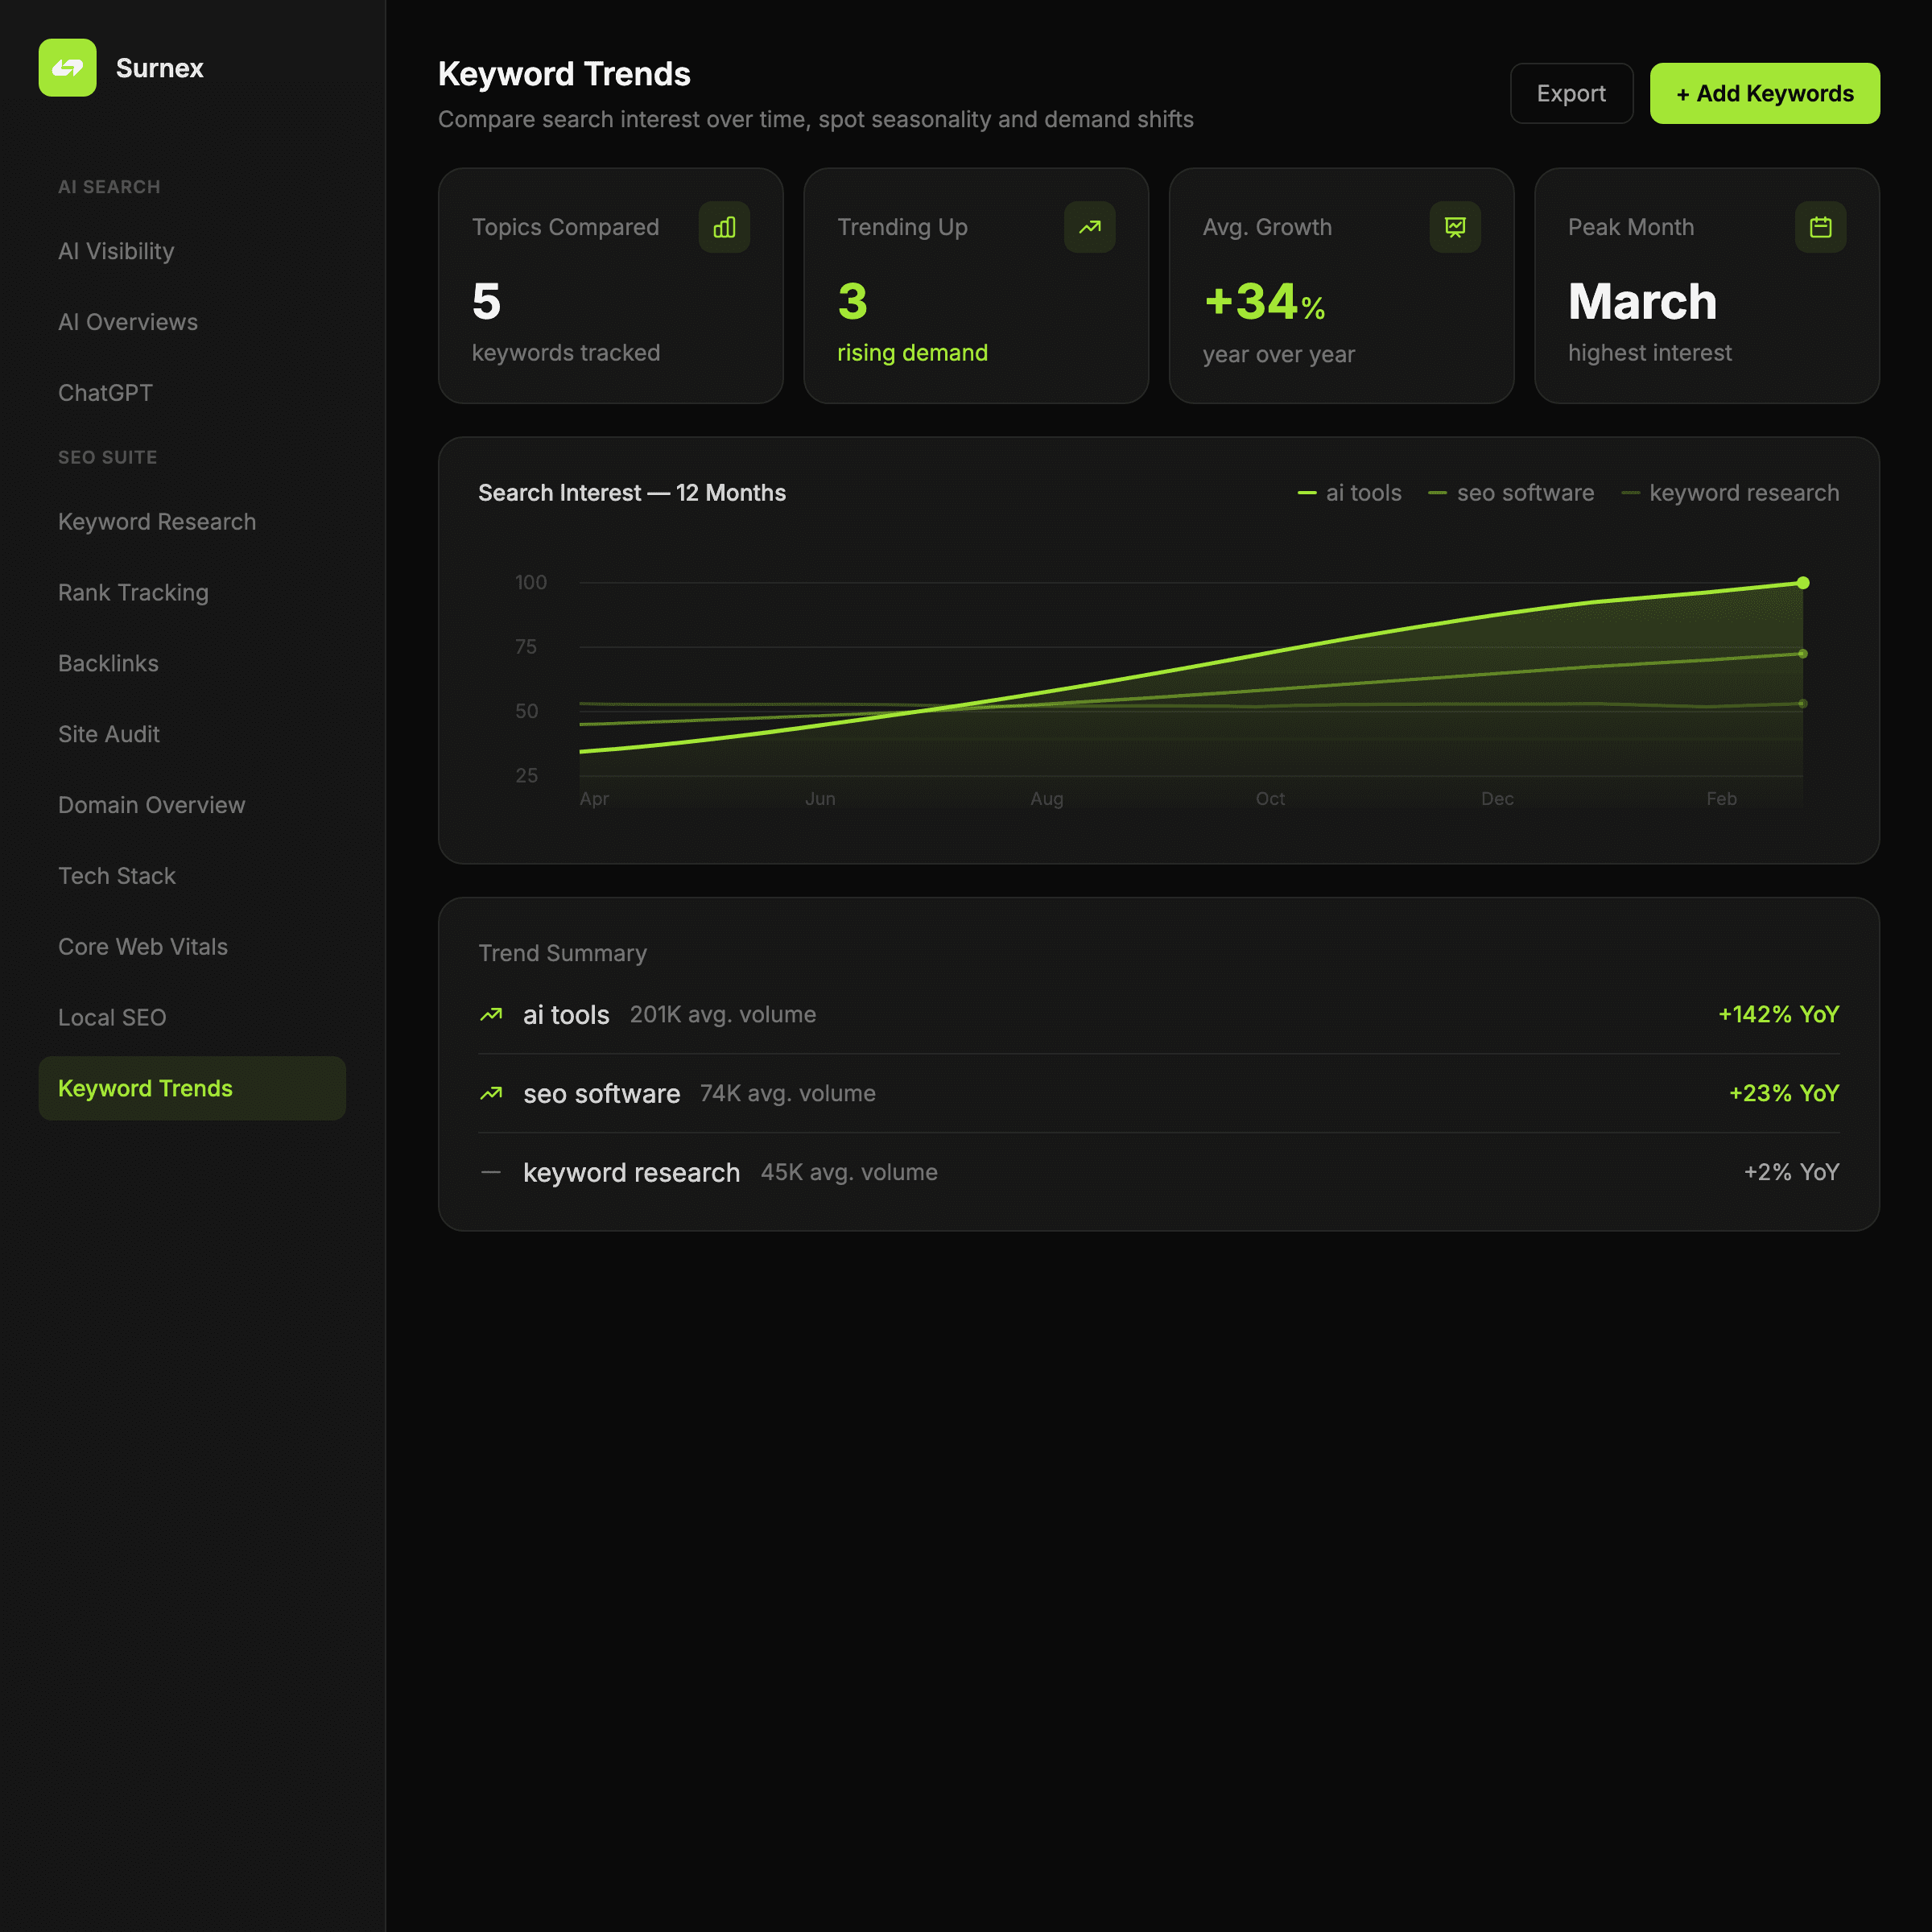Go to Rank Tracking page
1932x1932 pixels.
point(133,592)
